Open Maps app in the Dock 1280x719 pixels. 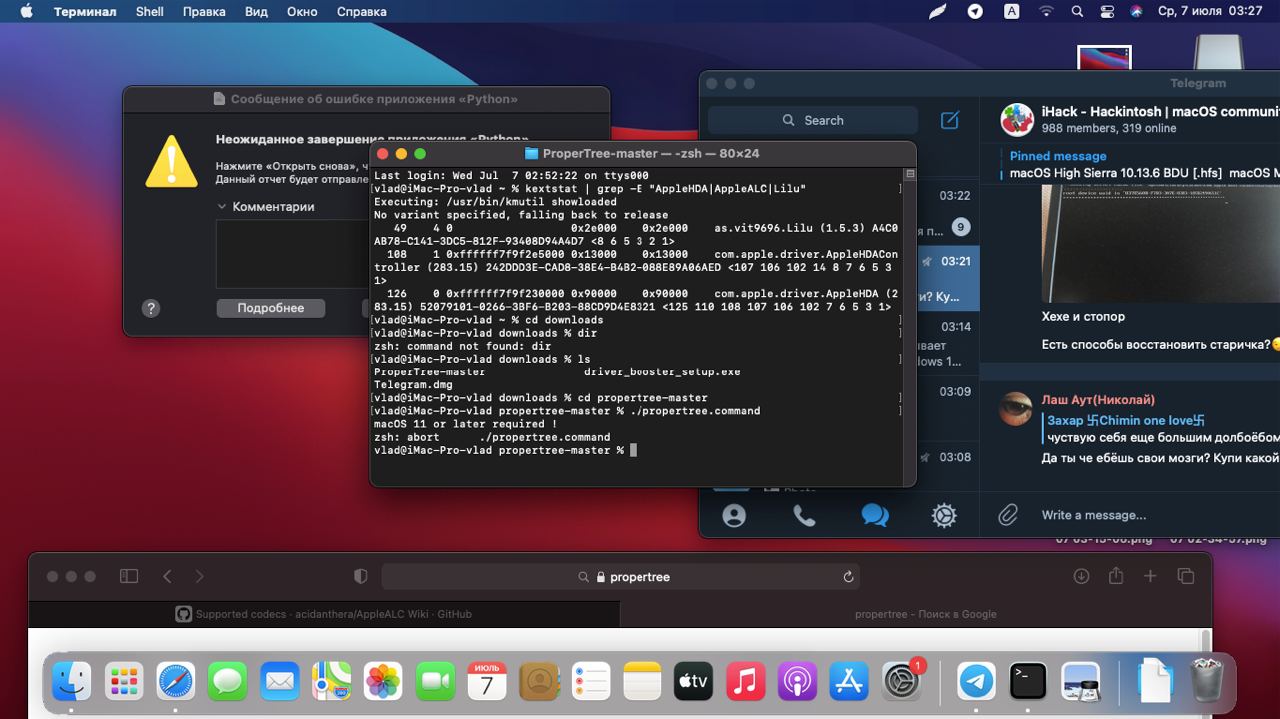coord(331,682)
